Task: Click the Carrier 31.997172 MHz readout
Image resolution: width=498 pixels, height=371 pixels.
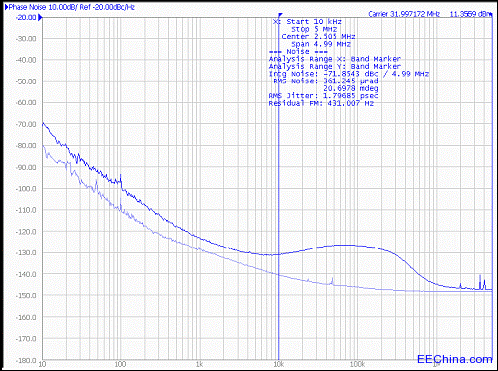Action: click(x=404, y=14)
